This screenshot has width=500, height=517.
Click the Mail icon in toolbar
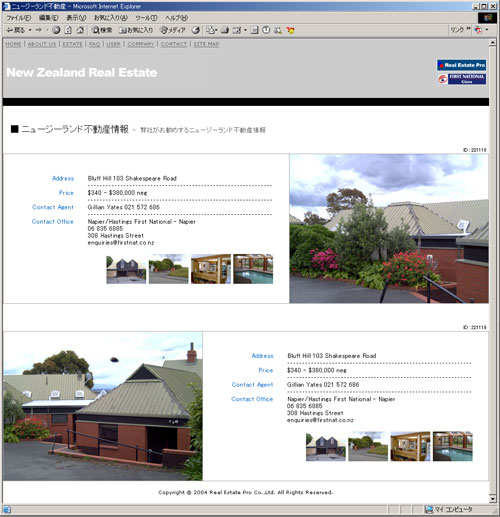coord(211,30)
